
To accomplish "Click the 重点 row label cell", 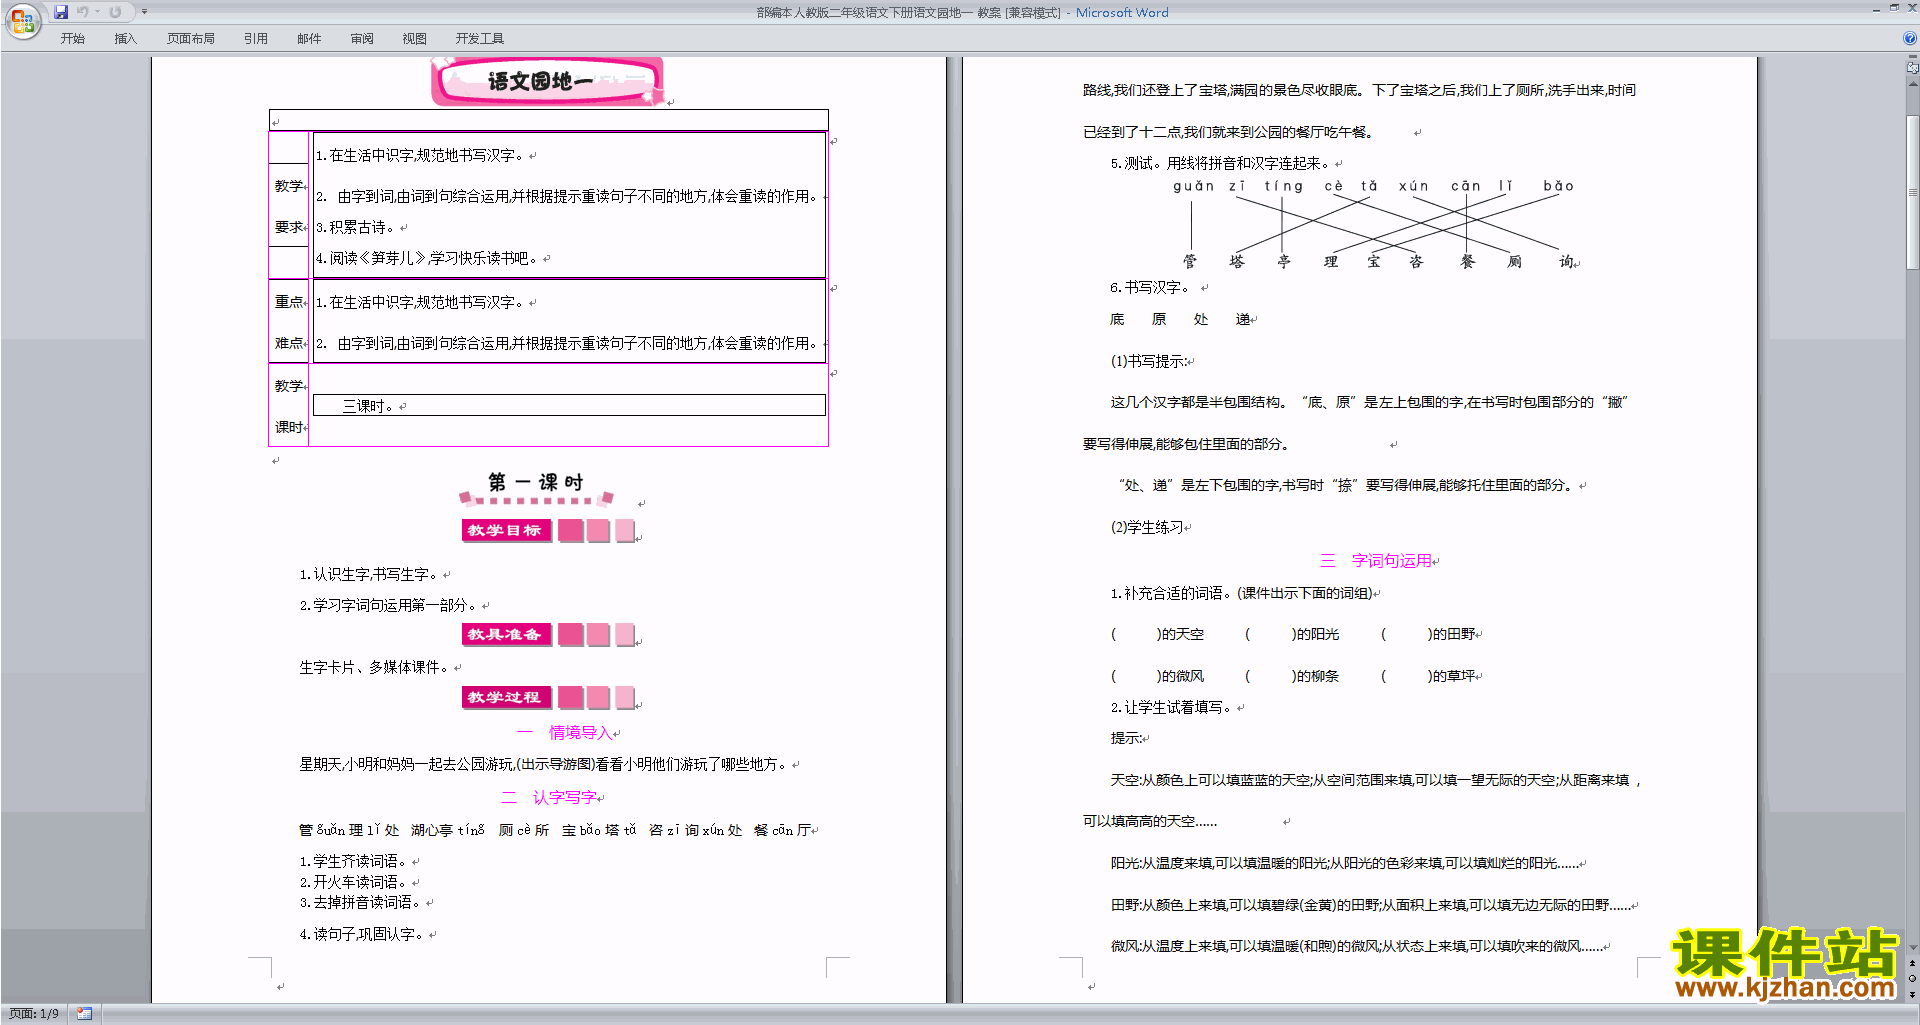I will tap(289, 302).
